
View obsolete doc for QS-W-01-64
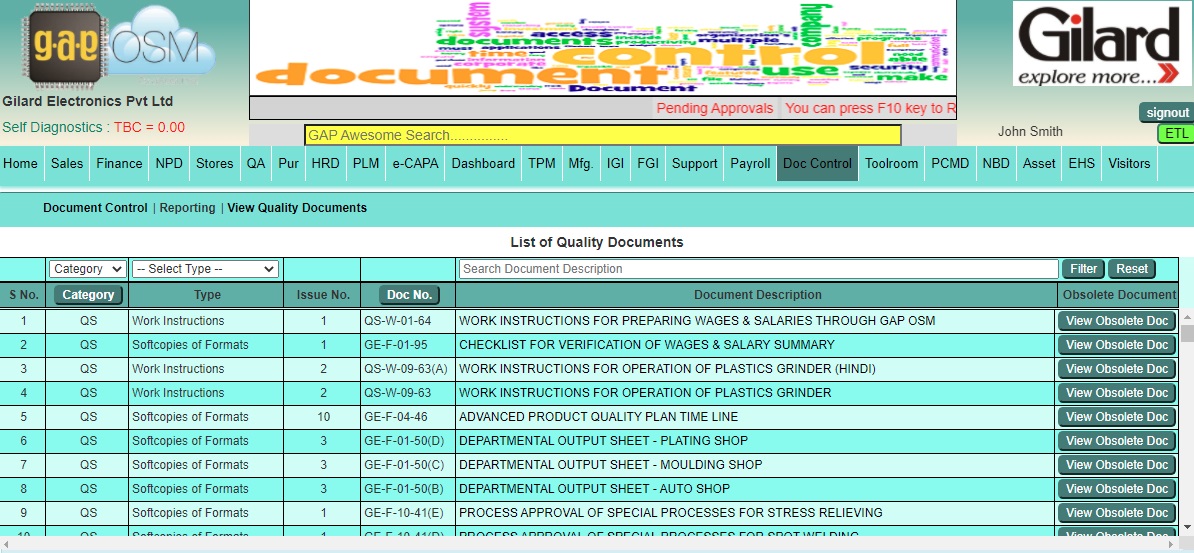click(x=1117, y=321)
